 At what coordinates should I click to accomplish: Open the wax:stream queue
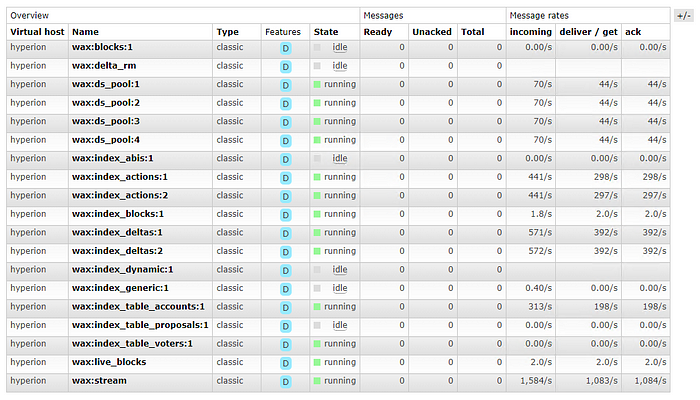[x=99, y=381]
